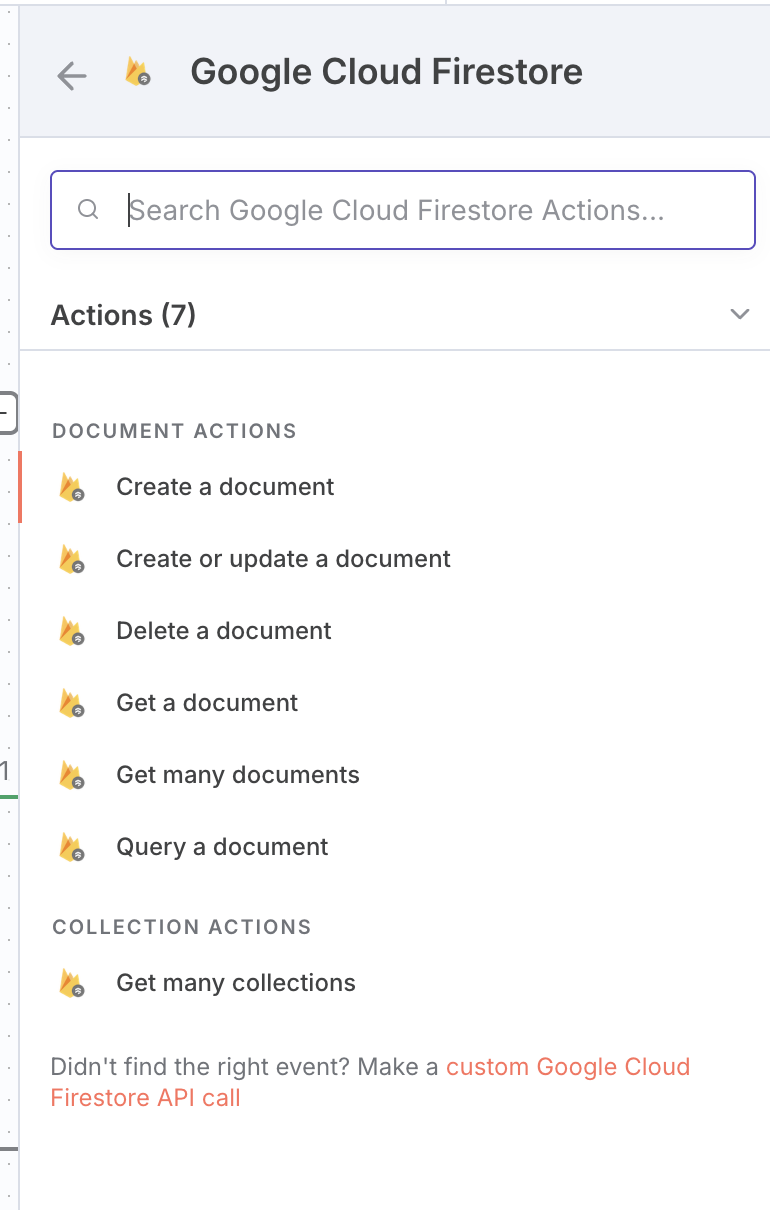Focus the Search Google Cloud Firestore Actions field
Image resolution: width=770 pixels, height=1210 pixels.
[420, 210]
